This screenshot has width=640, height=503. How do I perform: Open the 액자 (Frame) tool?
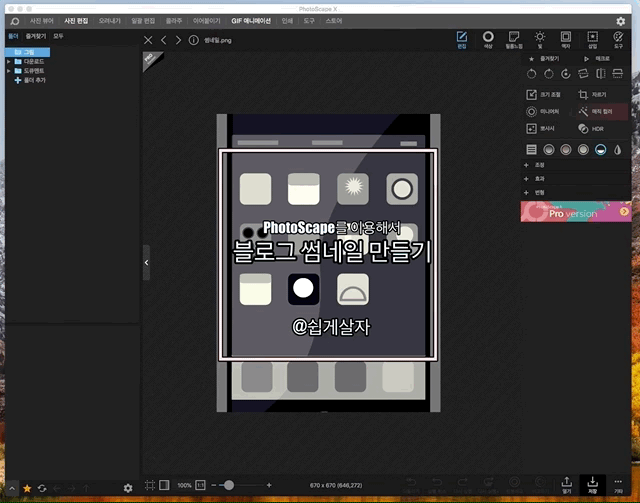tap(566, 40)
